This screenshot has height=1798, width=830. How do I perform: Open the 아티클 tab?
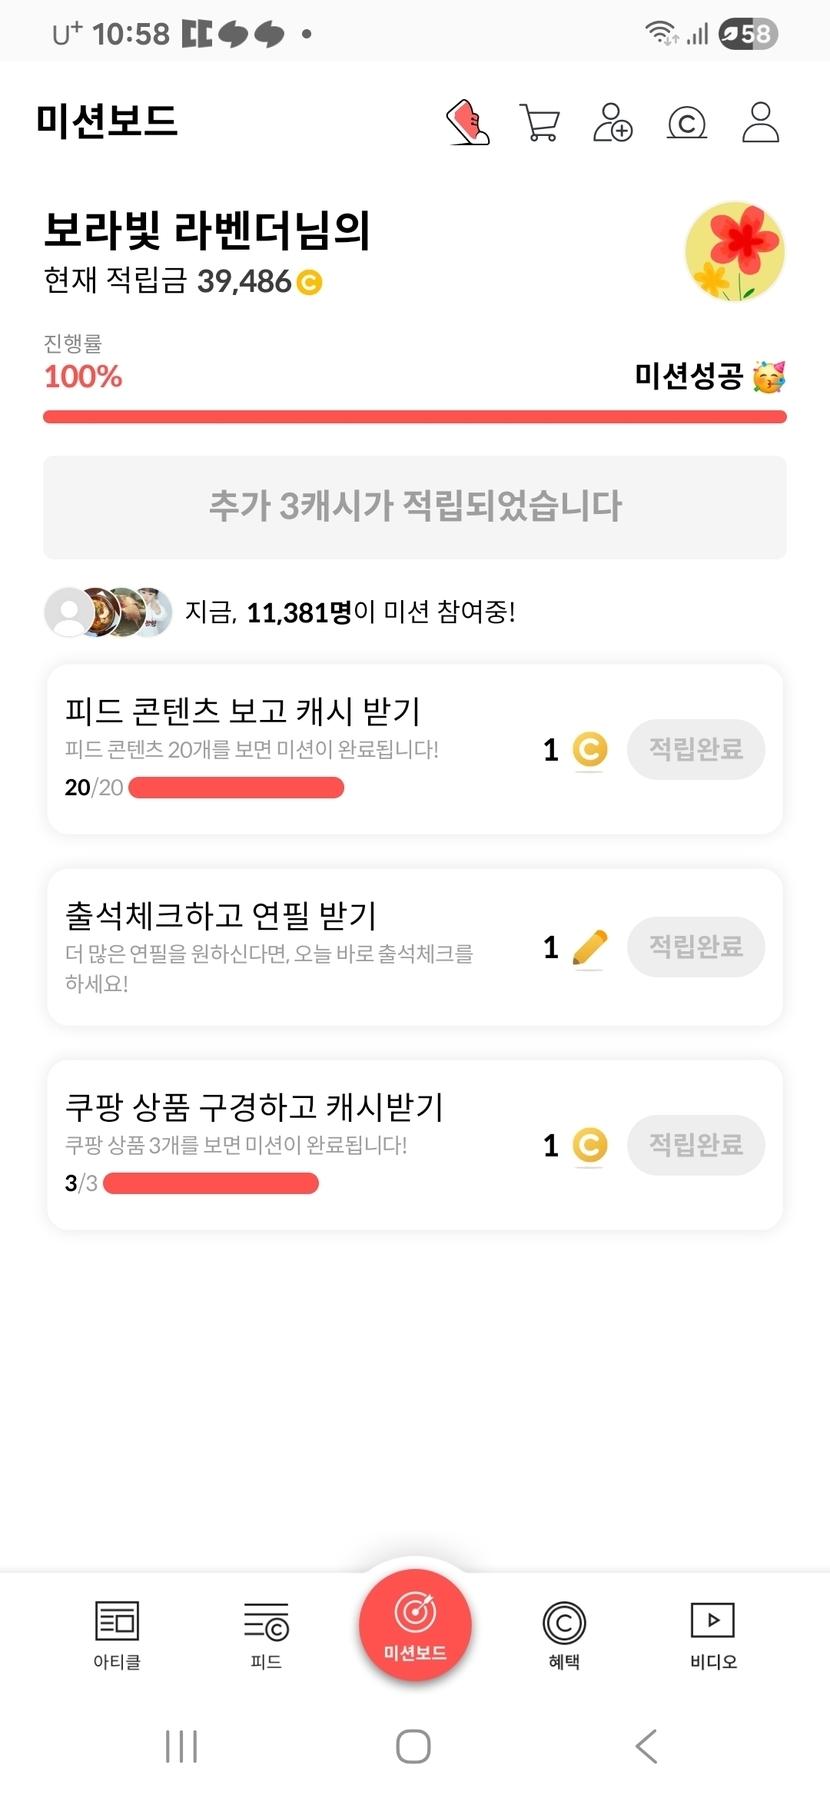click(x=117, y=1633)
